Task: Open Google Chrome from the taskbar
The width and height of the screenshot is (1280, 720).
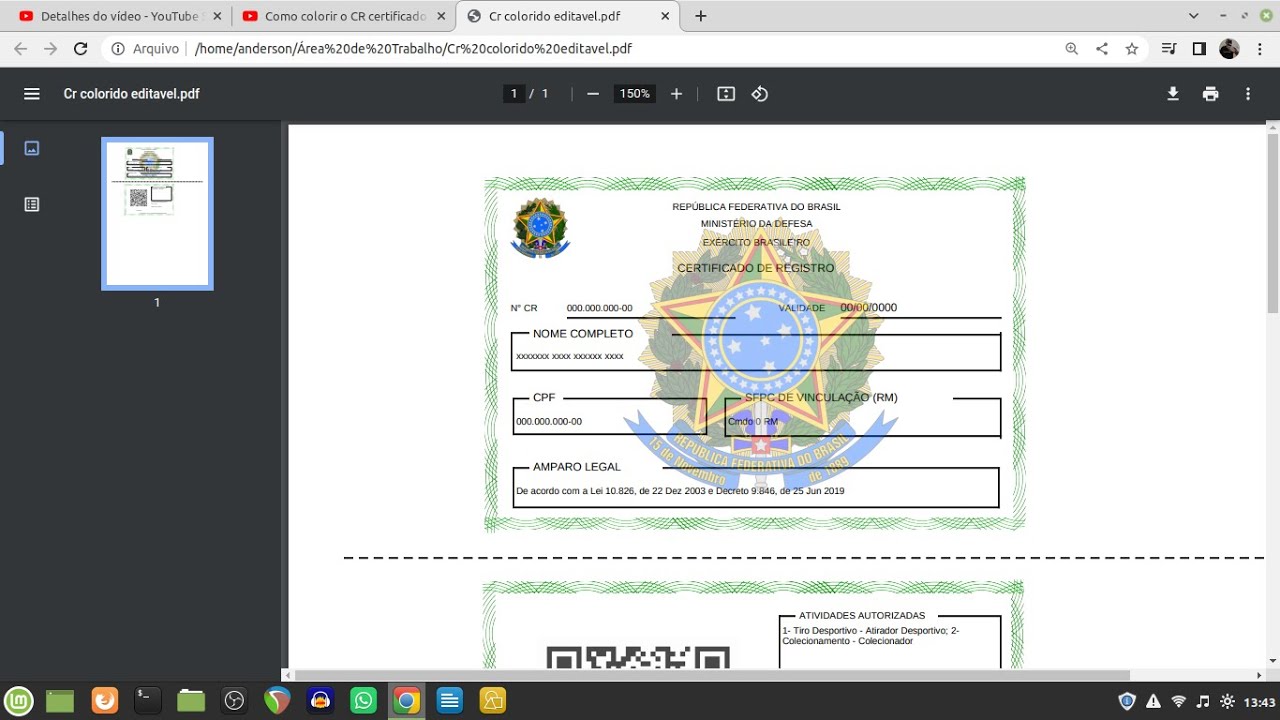Action: coord(406,701)
